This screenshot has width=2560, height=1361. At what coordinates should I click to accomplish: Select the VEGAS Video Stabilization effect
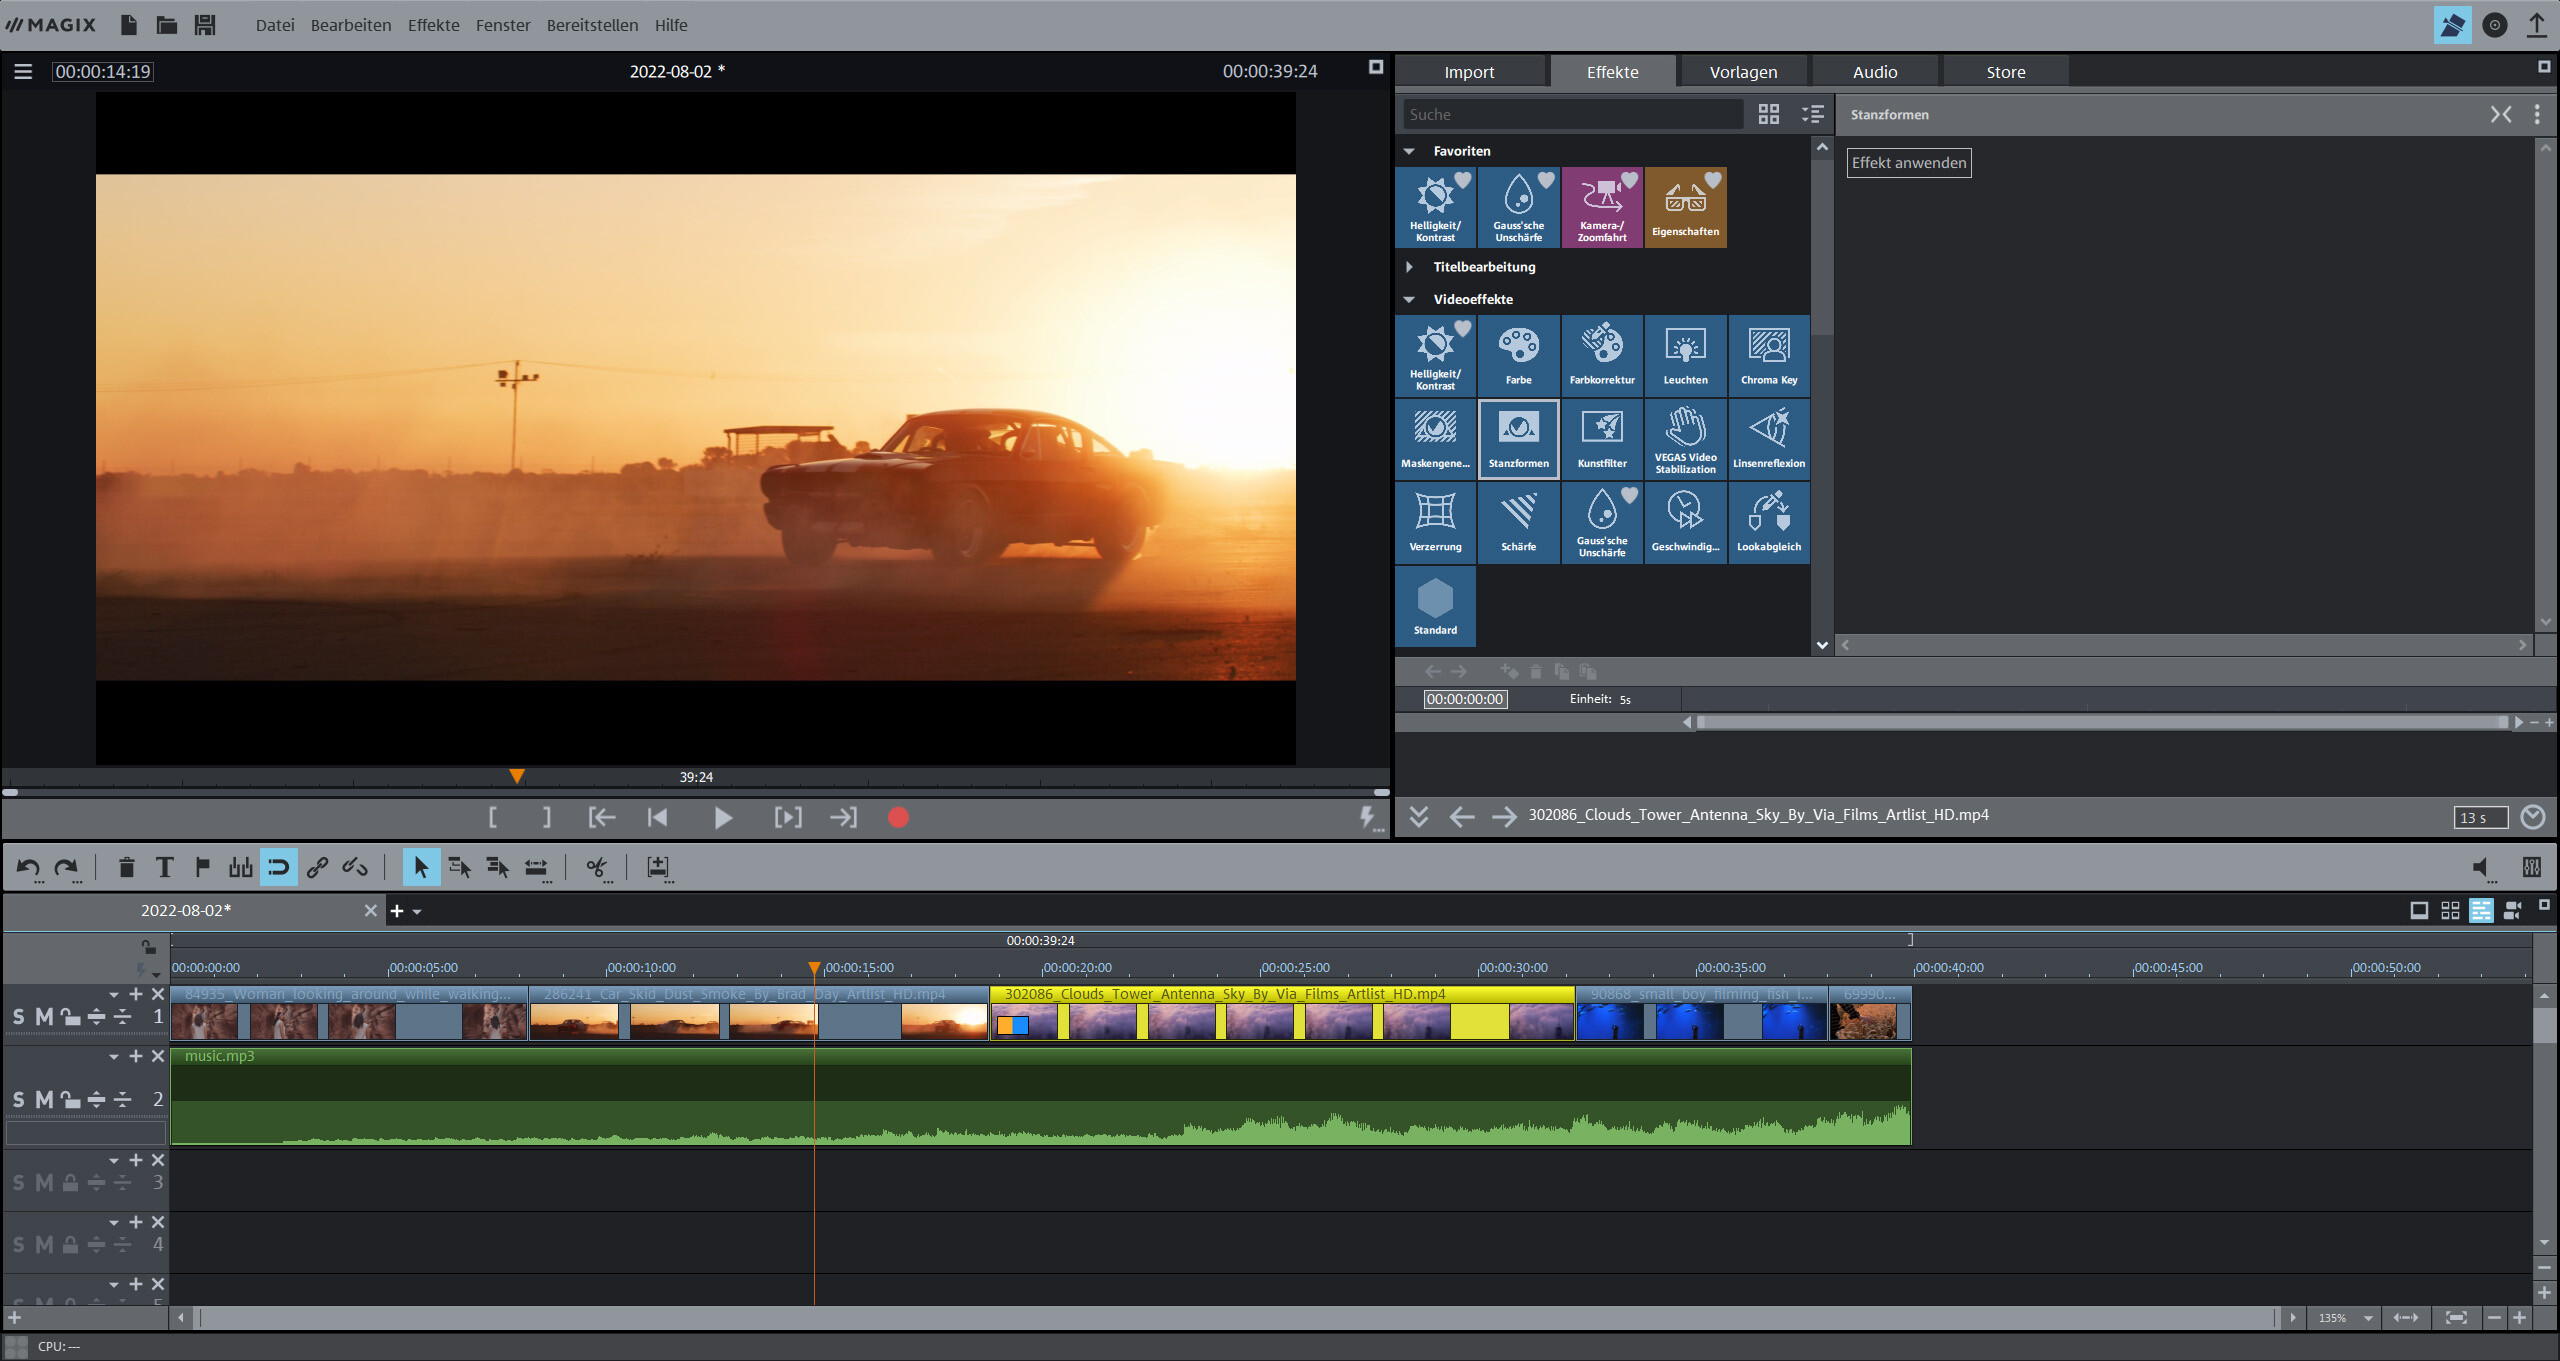(x=1684, y=438)
